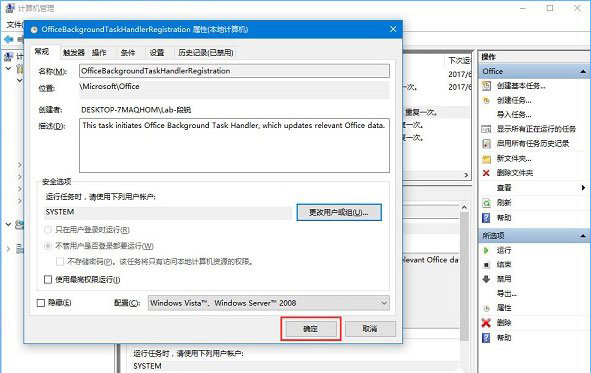The height and width of the screenshot is (373, 591).
Task: Click the 创建任务 icon in actions pane
Action: point(487,100)
